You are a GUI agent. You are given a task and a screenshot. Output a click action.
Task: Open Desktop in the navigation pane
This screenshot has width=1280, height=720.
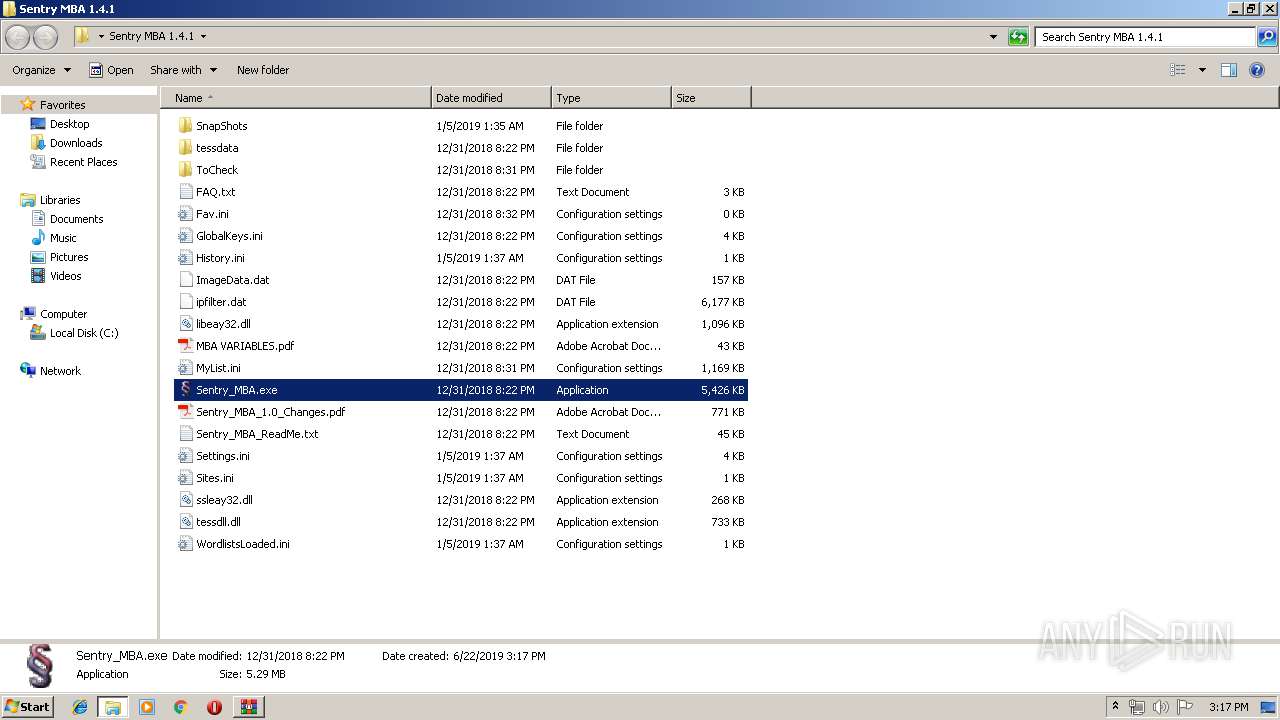point(69,124)
